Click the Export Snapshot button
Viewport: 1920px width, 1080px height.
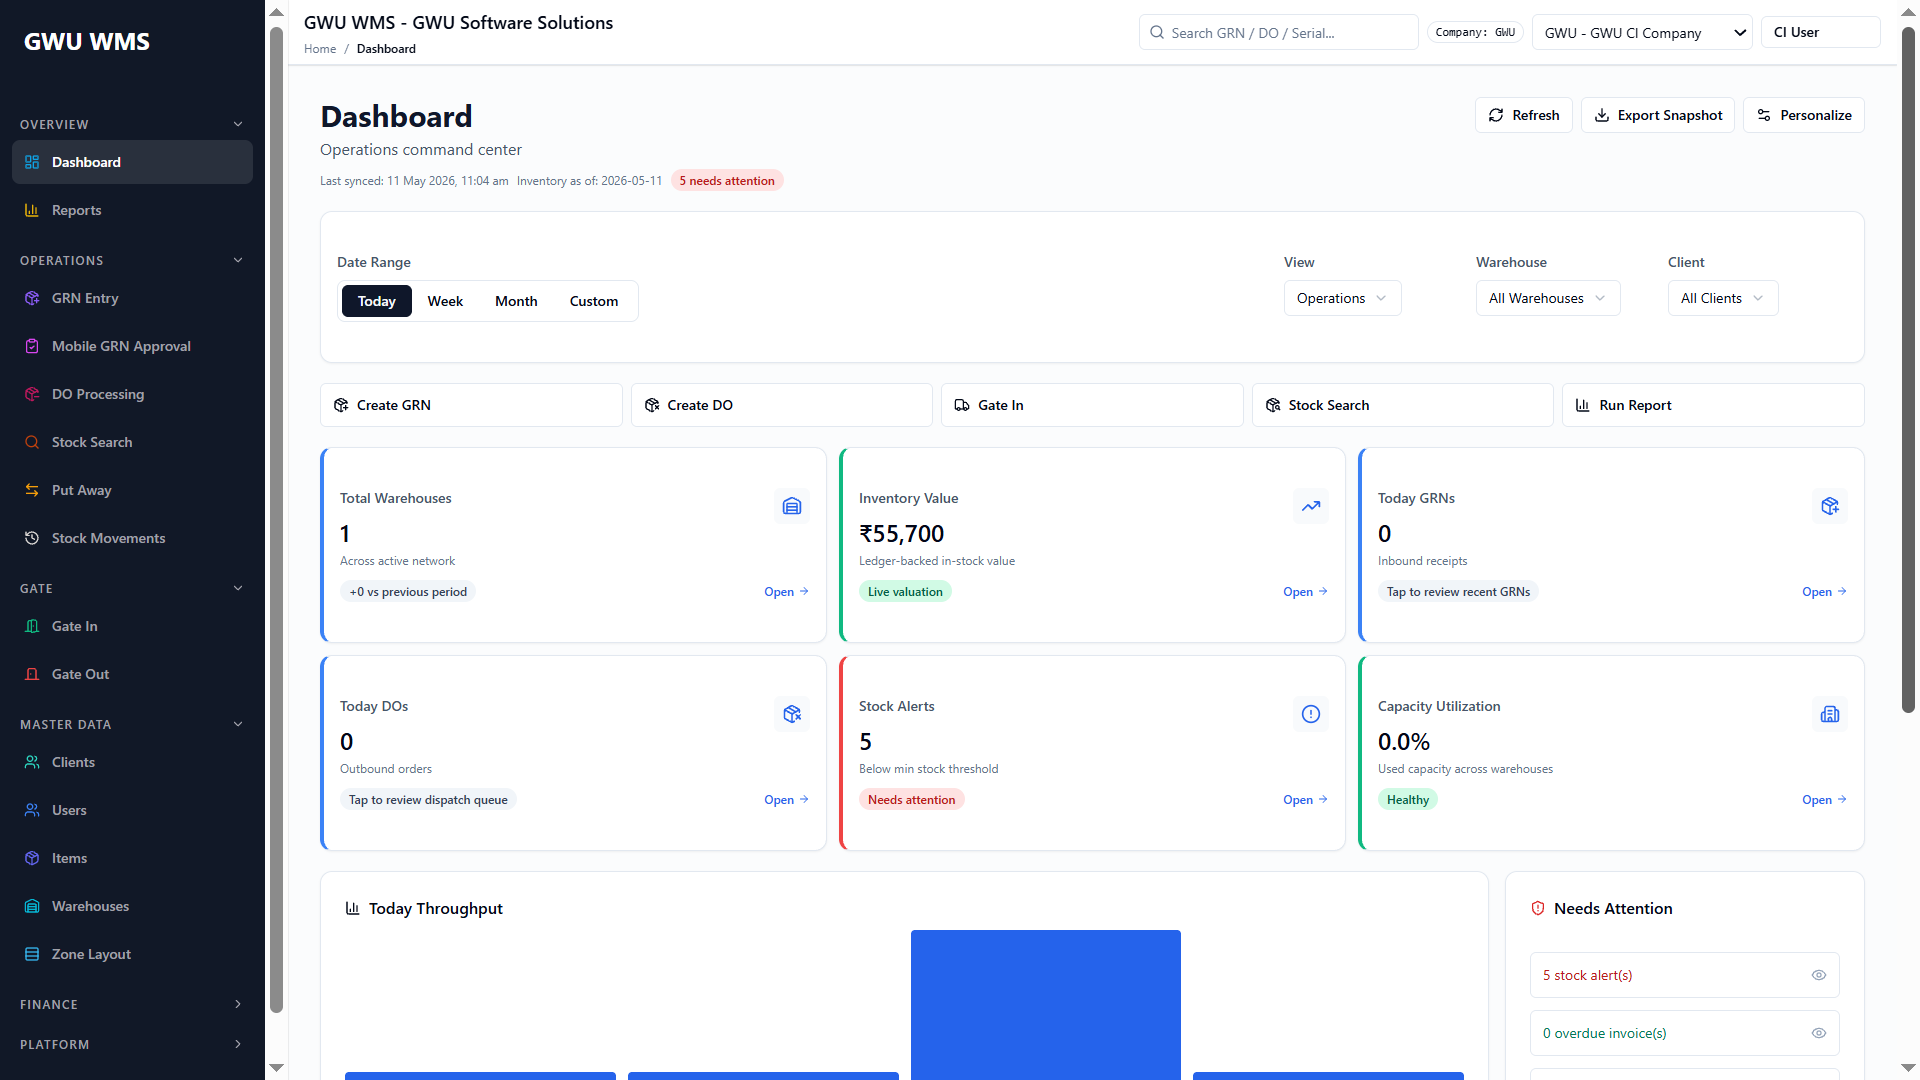click(x=1657, y=115)
